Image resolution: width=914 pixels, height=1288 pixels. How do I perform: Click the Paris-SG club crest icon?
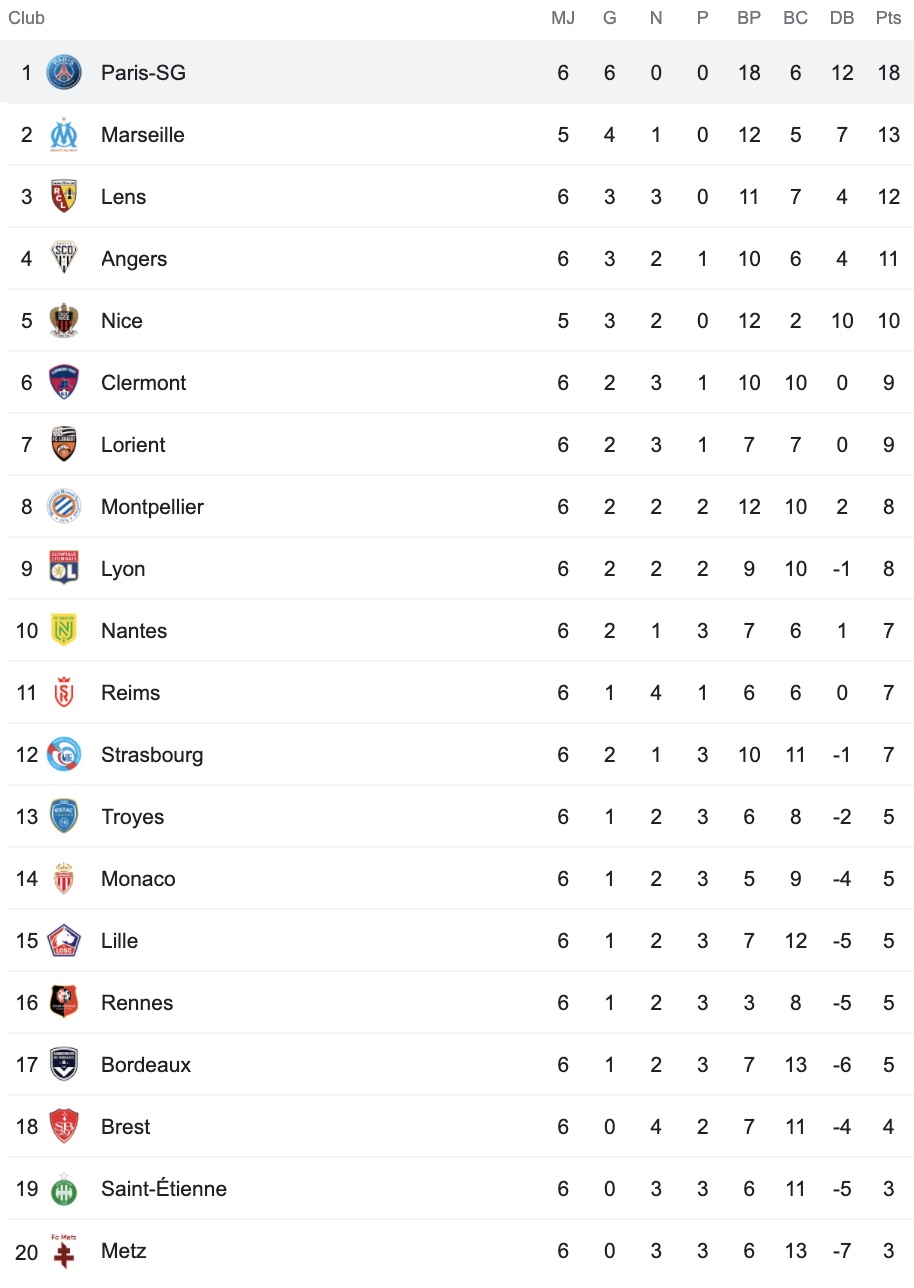pyautogui.click(x=64, y=73)
